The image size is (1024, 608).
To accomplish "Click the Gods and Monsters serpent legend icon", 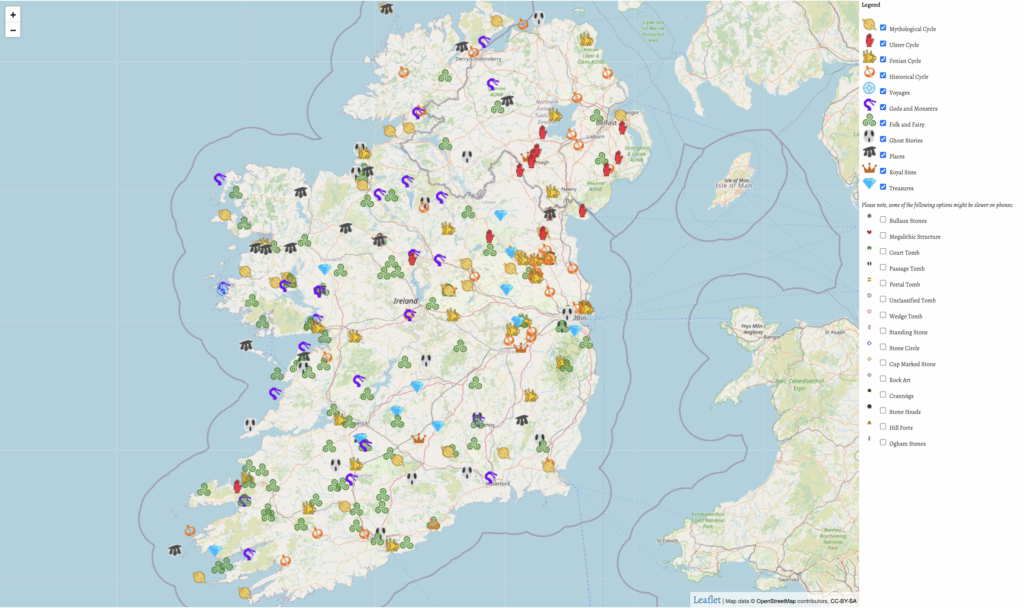I will click(869, 104).
